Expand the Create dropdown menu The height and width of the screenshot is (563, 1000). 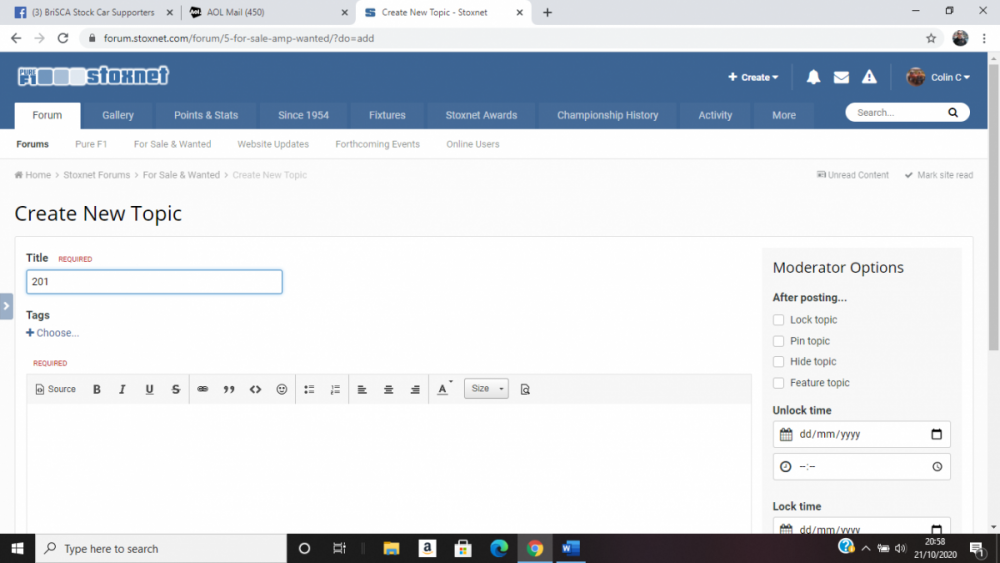click(753, 77)
